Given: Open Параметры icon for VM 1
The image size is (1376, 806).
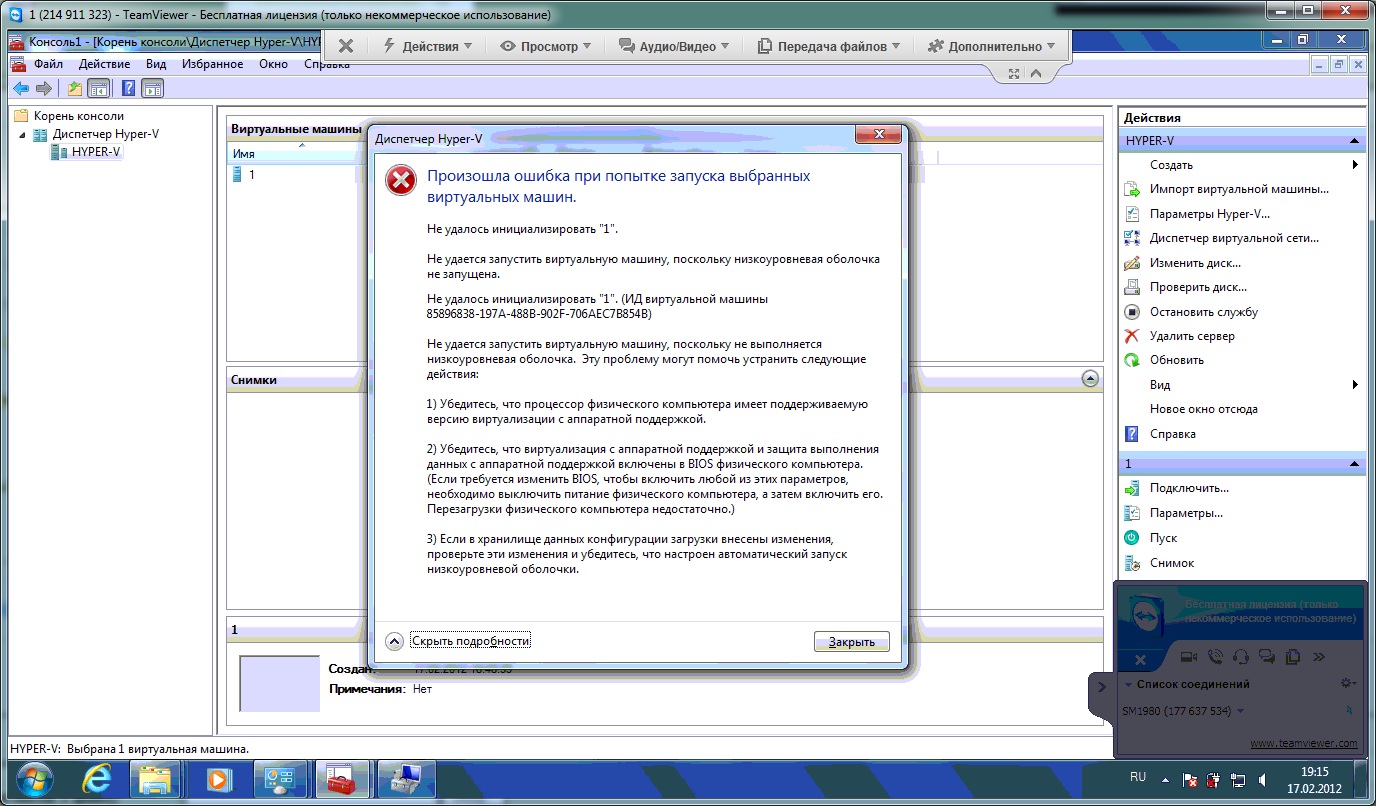Looking at the screenshot, I should point(1132,513).
